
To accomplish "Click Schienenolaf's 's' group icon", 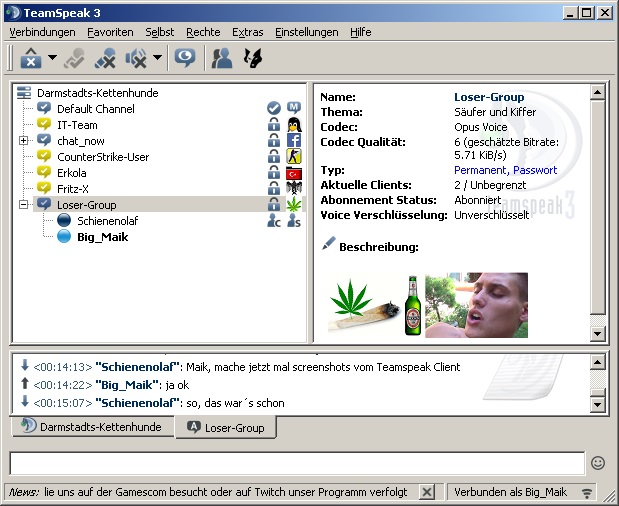I will (x=294, y=221).
